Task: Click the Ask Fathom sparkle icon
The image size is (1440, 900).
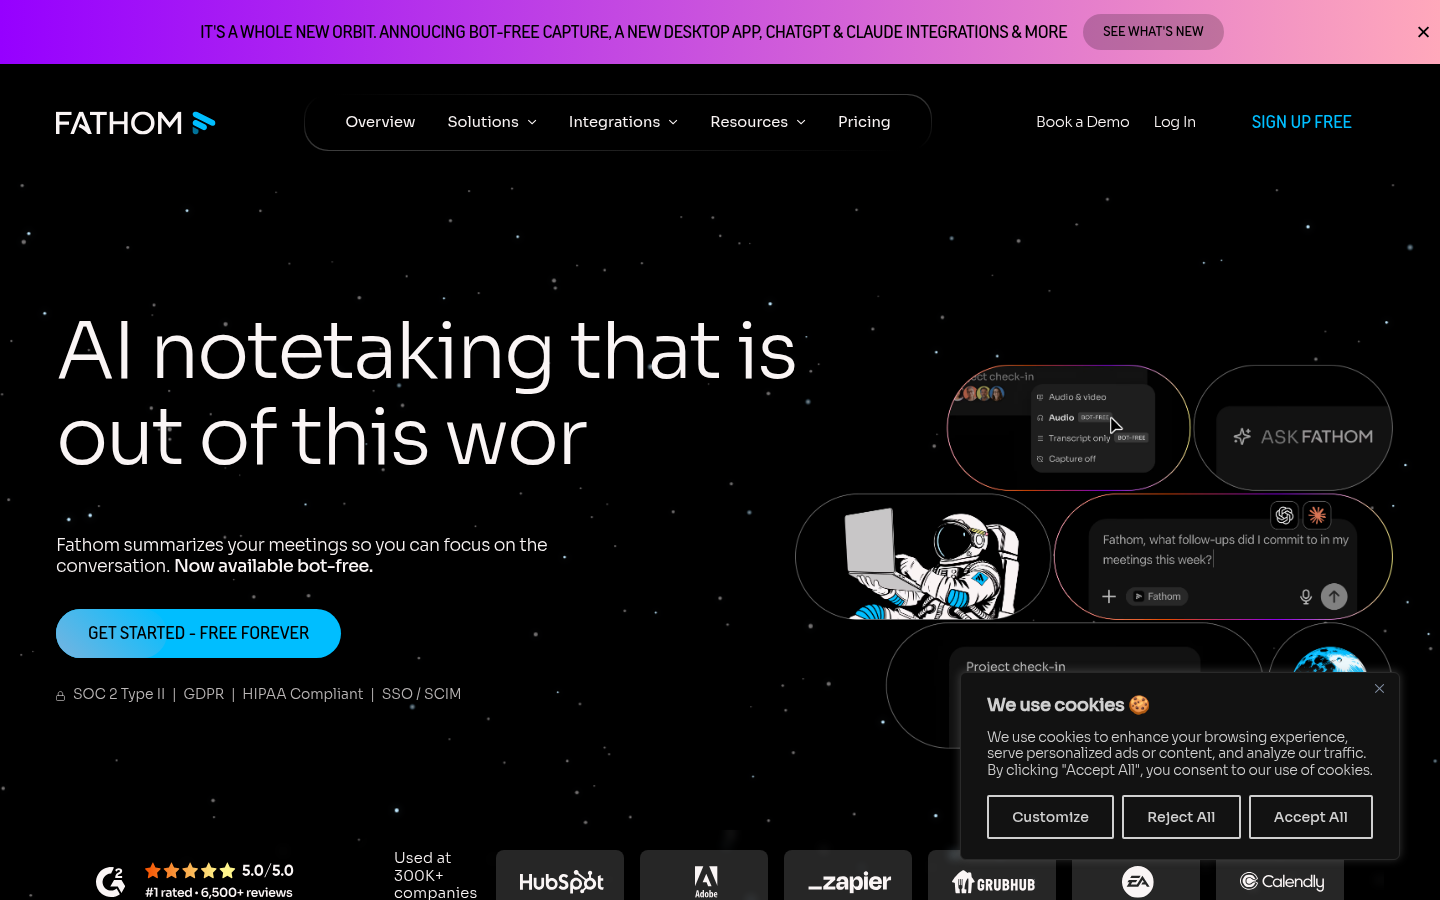Action: click(x=1242, y=436)
